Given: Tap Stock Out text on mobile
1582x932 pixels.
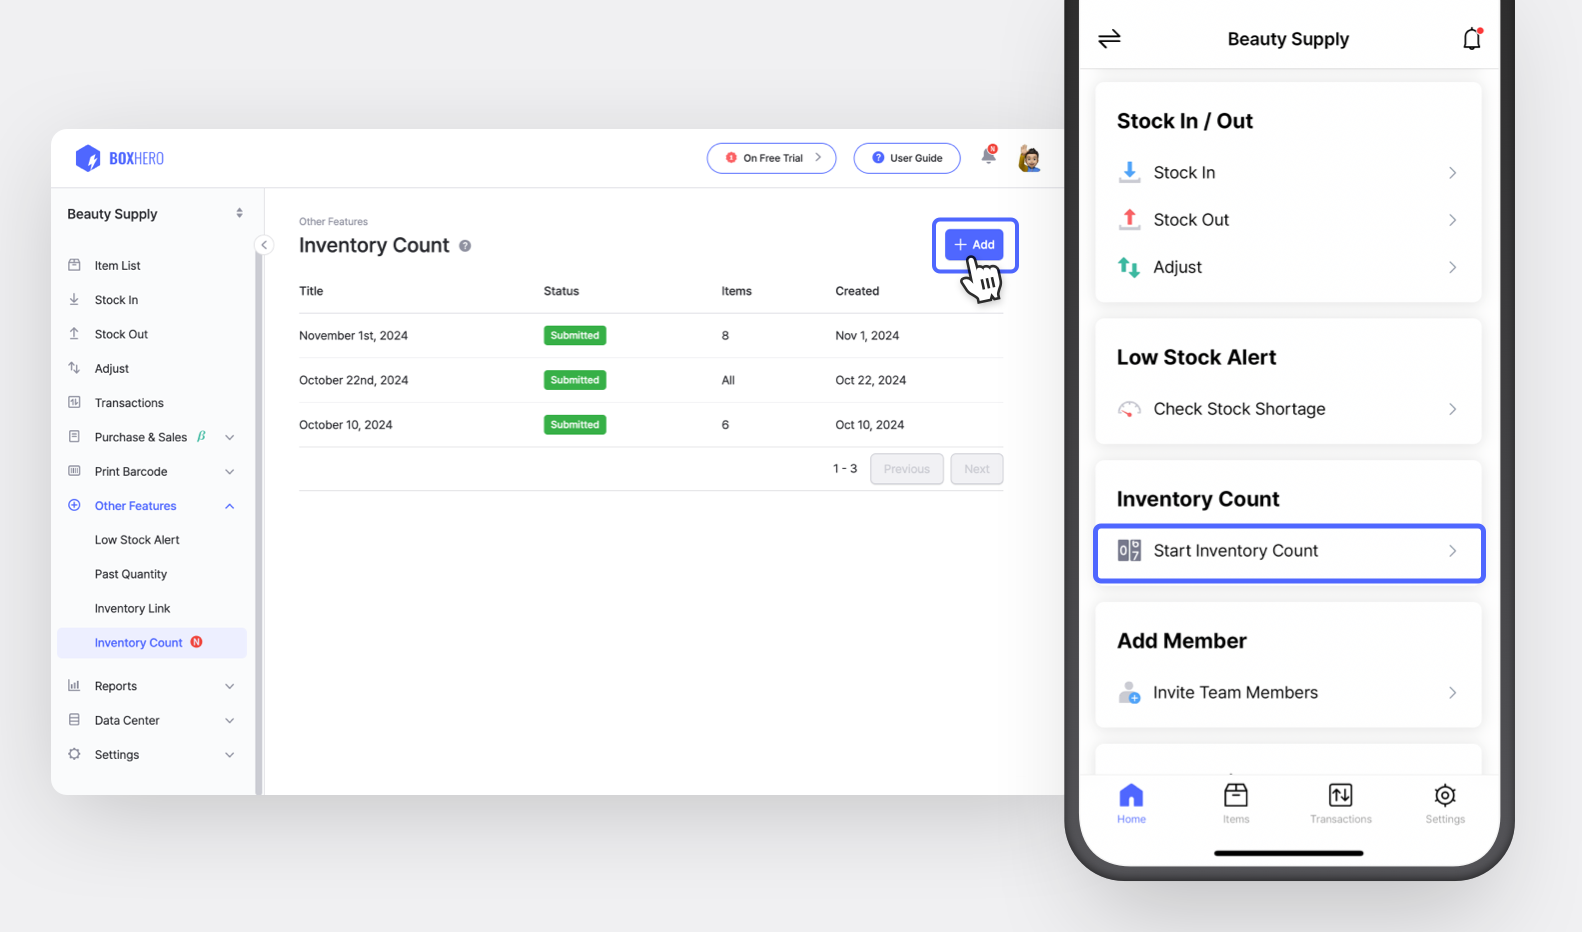Looking at the screenshot, I should click(x=1191, y=220).
